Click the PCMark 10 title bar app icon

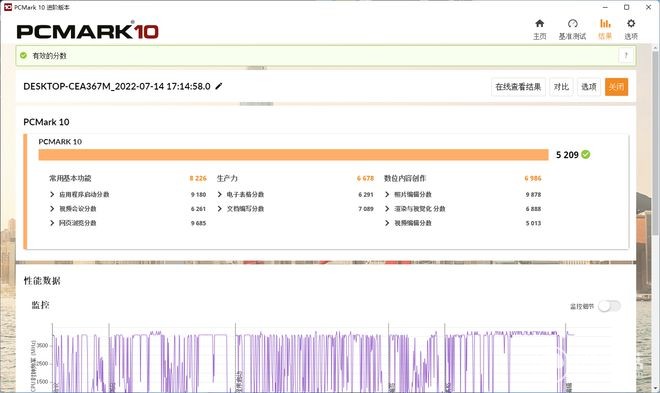(x=8, y=7)
